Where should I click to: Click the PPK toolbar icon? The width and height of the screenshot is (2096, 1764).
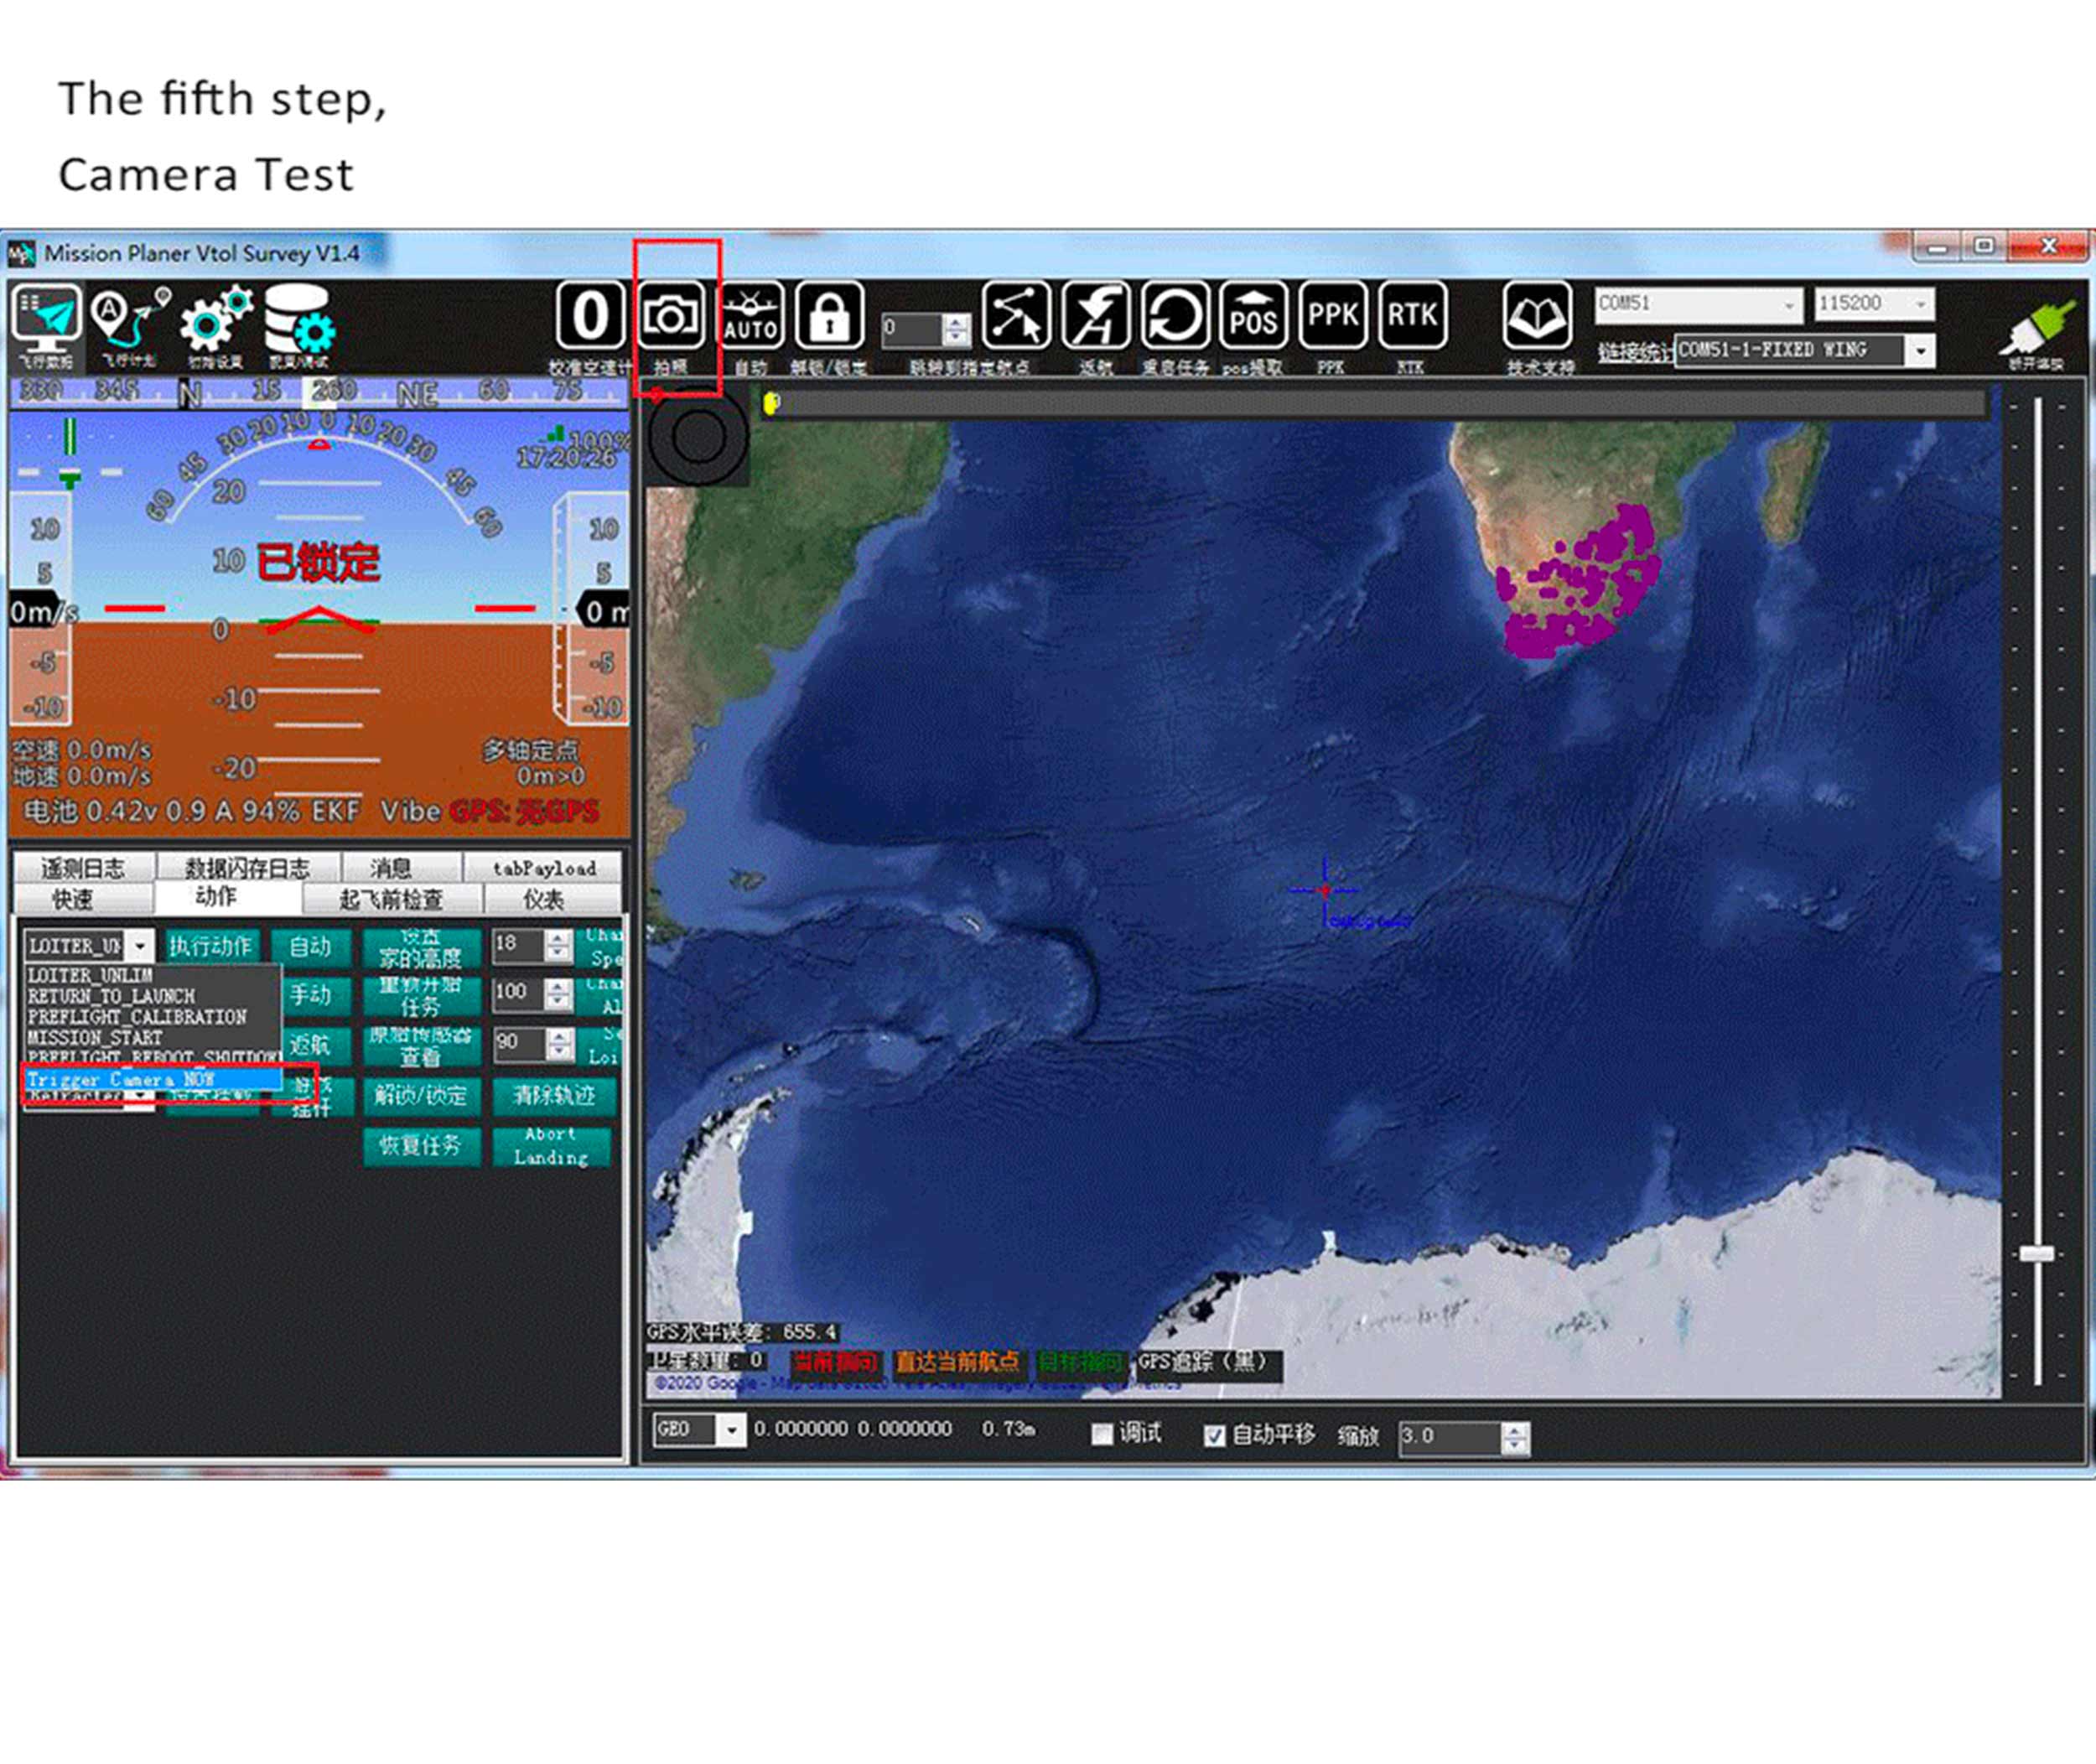pos(1332,317)
